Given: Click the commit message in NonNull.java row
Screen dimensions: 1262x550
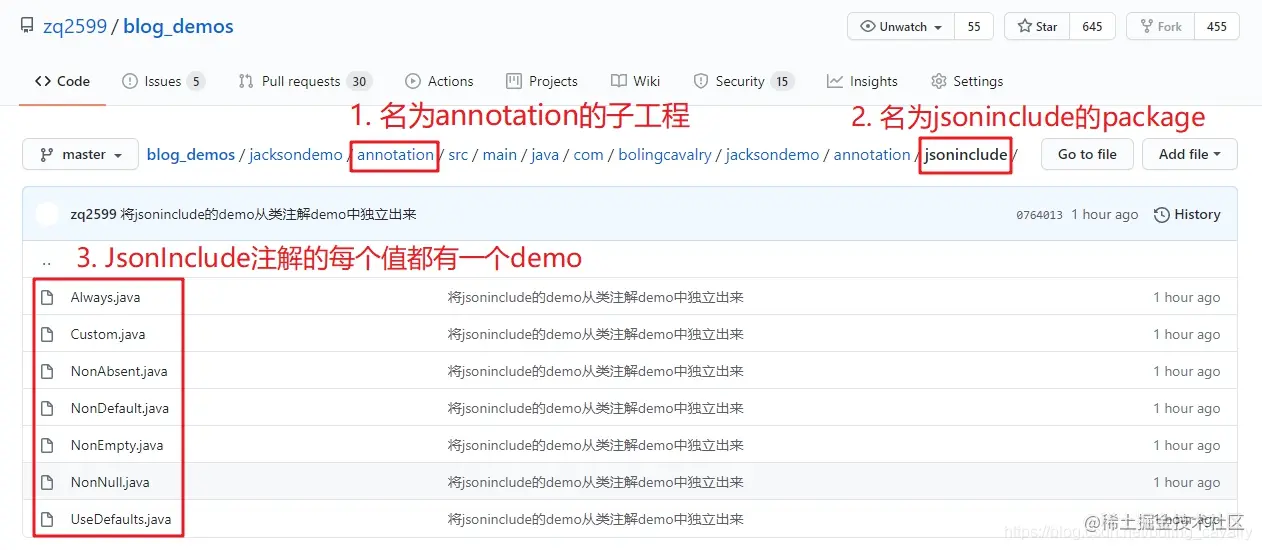Looking at the screenshot, I should point(595,482).
